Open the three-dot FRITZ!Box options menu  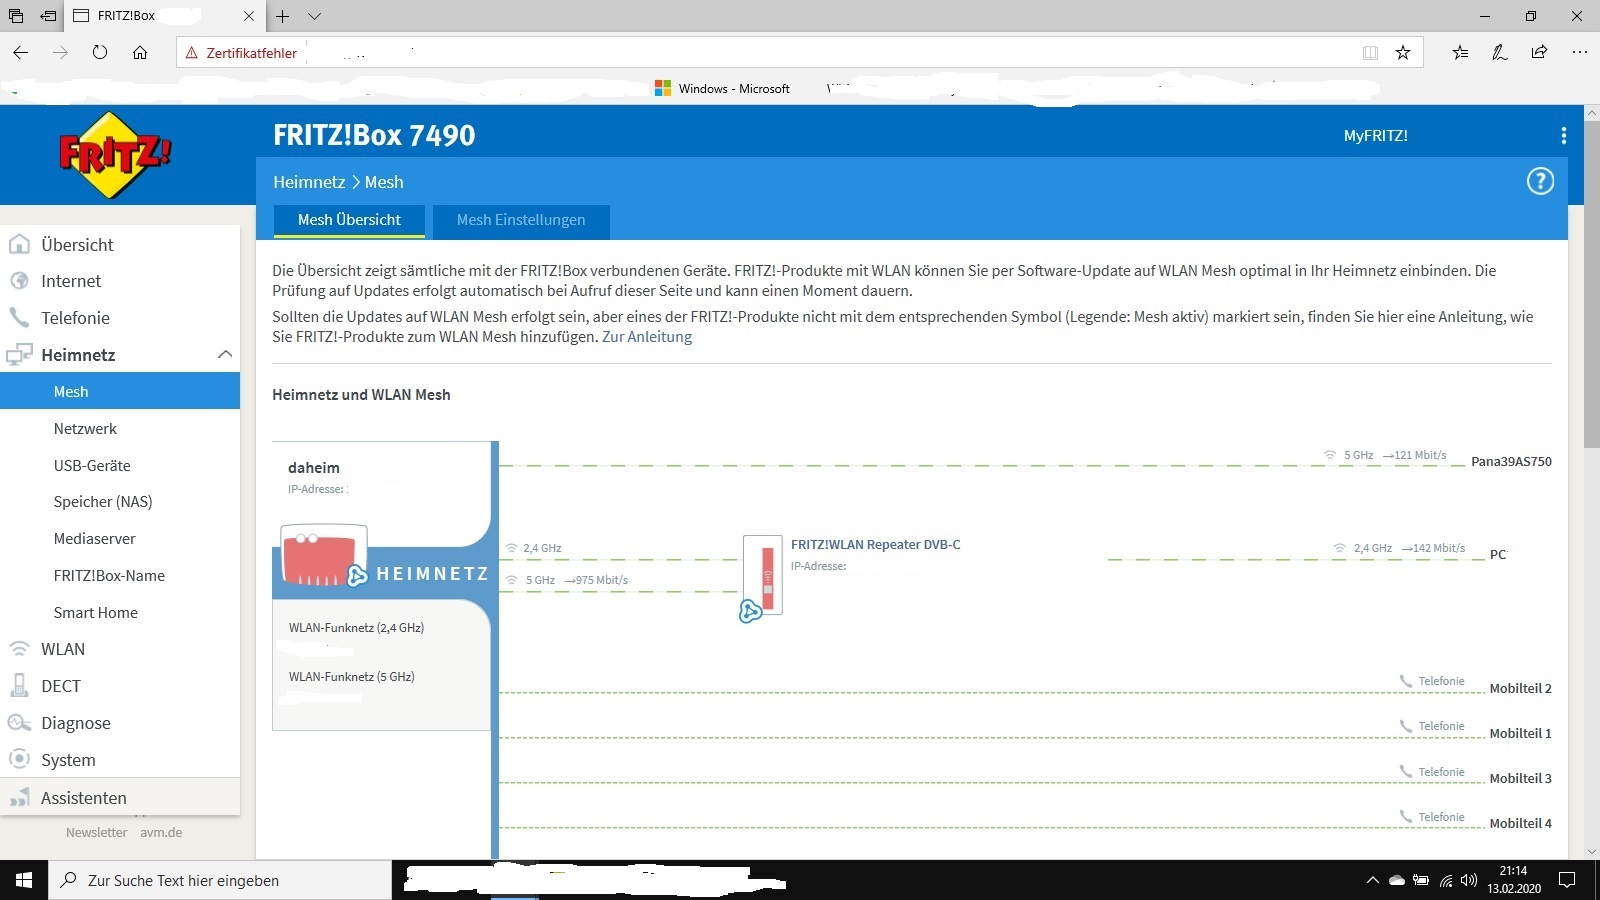pyautogui.click(x=1564, y=135)
